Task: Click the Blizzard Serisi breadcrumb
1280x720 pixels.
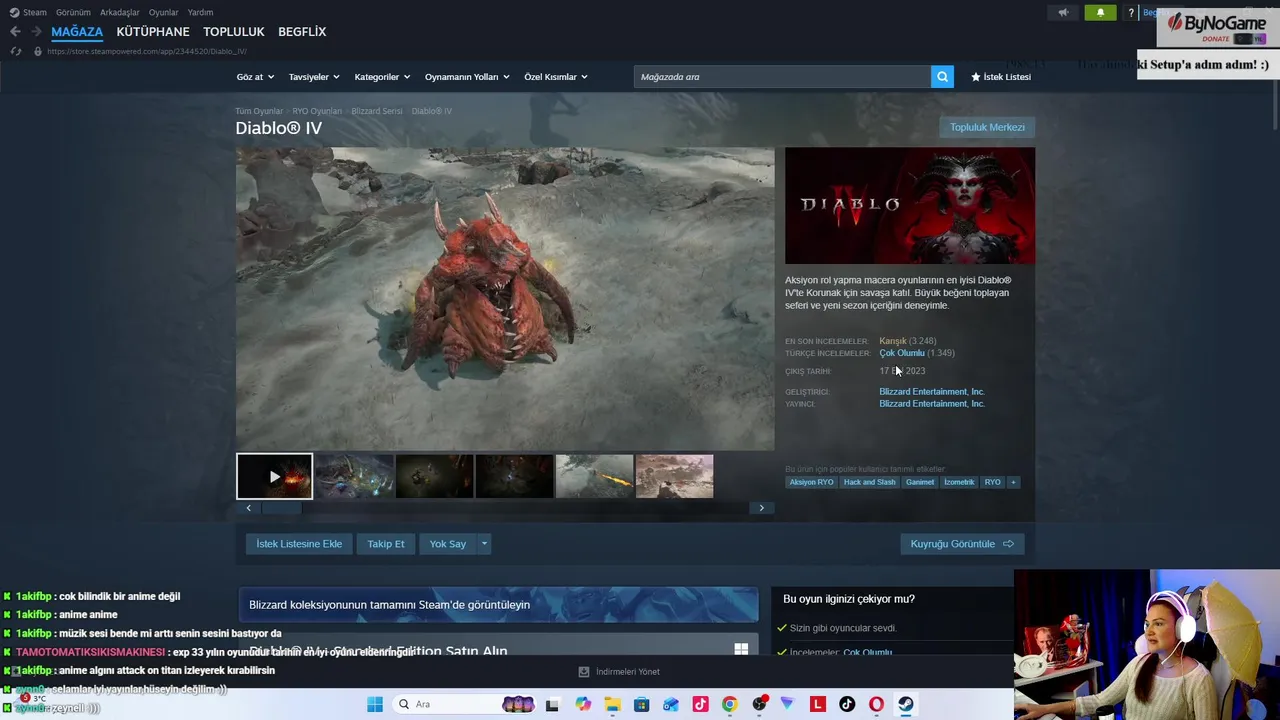Action: pos(377,111)
